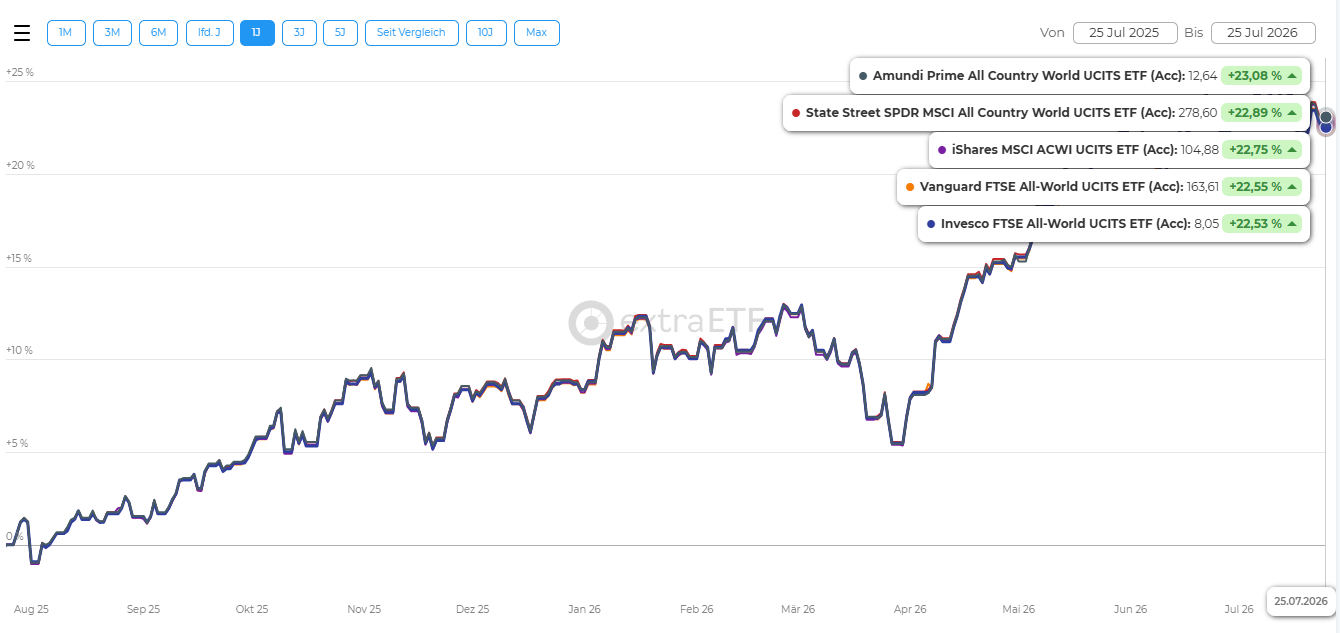
Task: Click the 25.07.2026 date marker label
Action: (x=1301, y=601)
